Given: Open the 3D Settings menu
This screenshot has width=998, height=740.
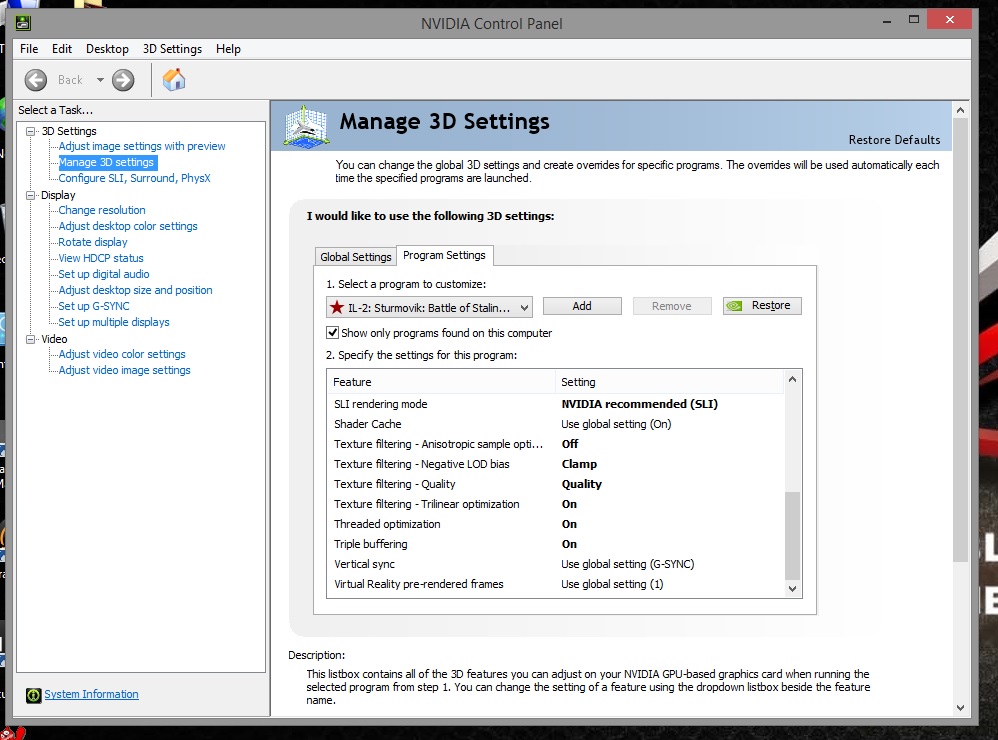Looking at the screenshot, I should click(x=172, y=49).
